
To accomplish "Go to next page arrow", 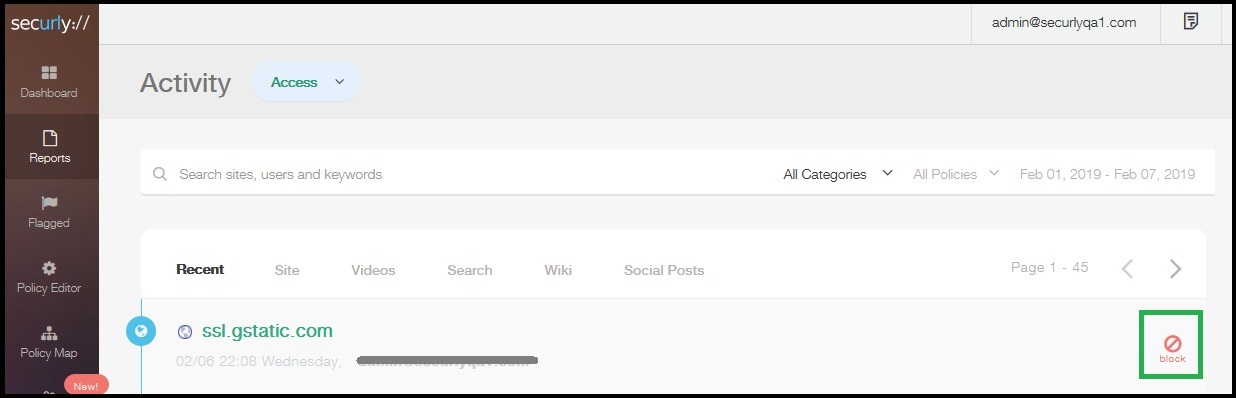I will pyautogui.click(x=1175, y=268).
